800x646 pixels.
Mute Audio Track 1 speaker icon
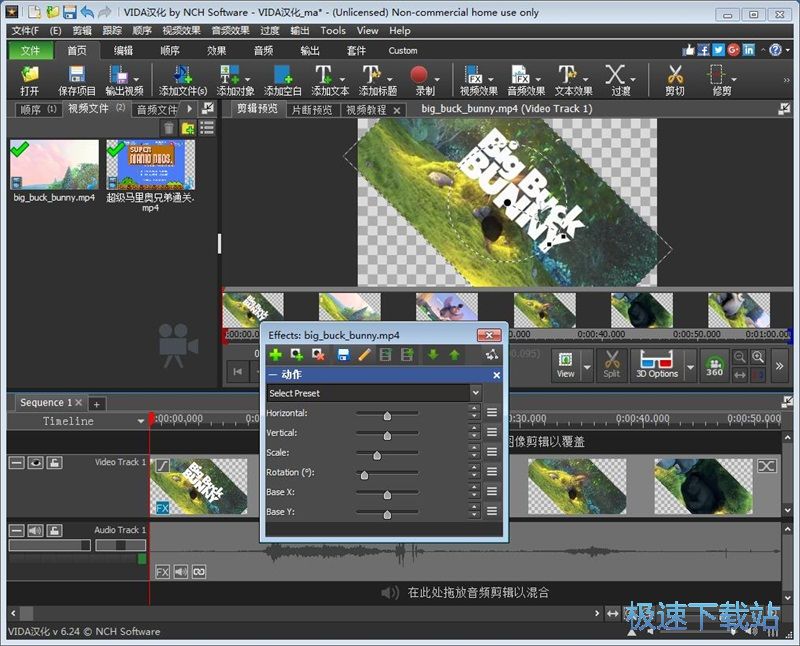pyautogui.click(x=36, y=531)
